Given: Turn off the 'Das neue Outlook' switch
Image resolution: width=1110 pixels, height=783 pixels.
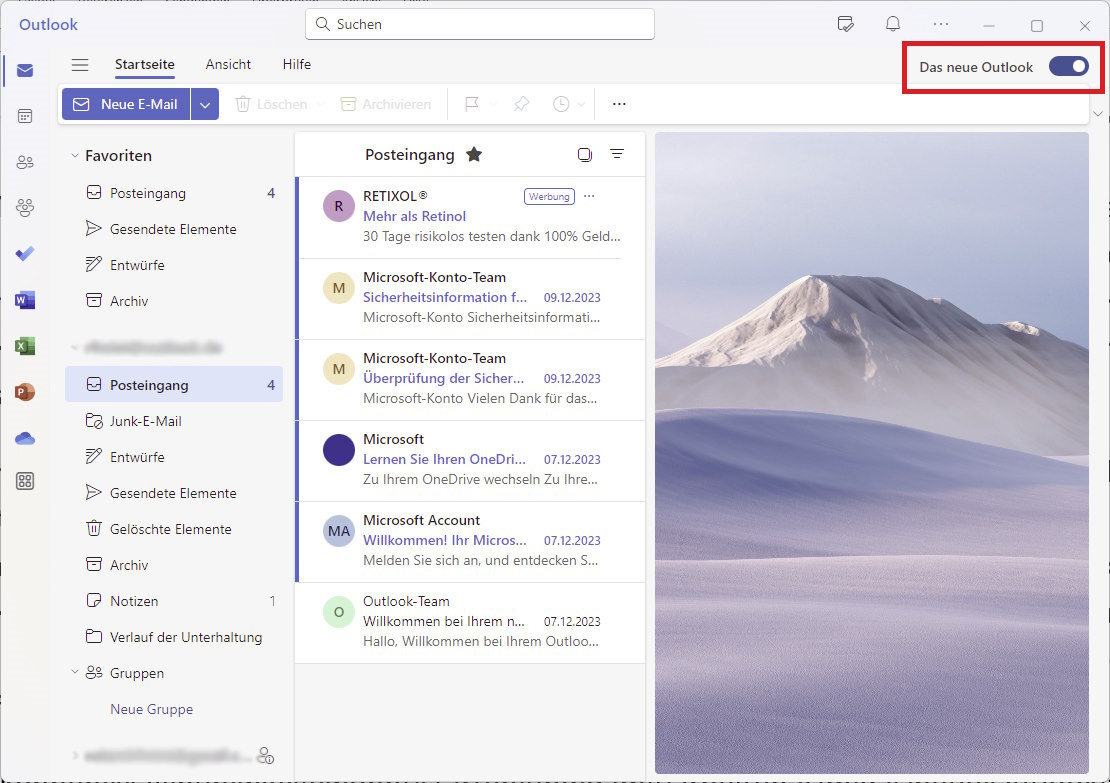Looking at the screenshot, I should [x=1068, y=67].
